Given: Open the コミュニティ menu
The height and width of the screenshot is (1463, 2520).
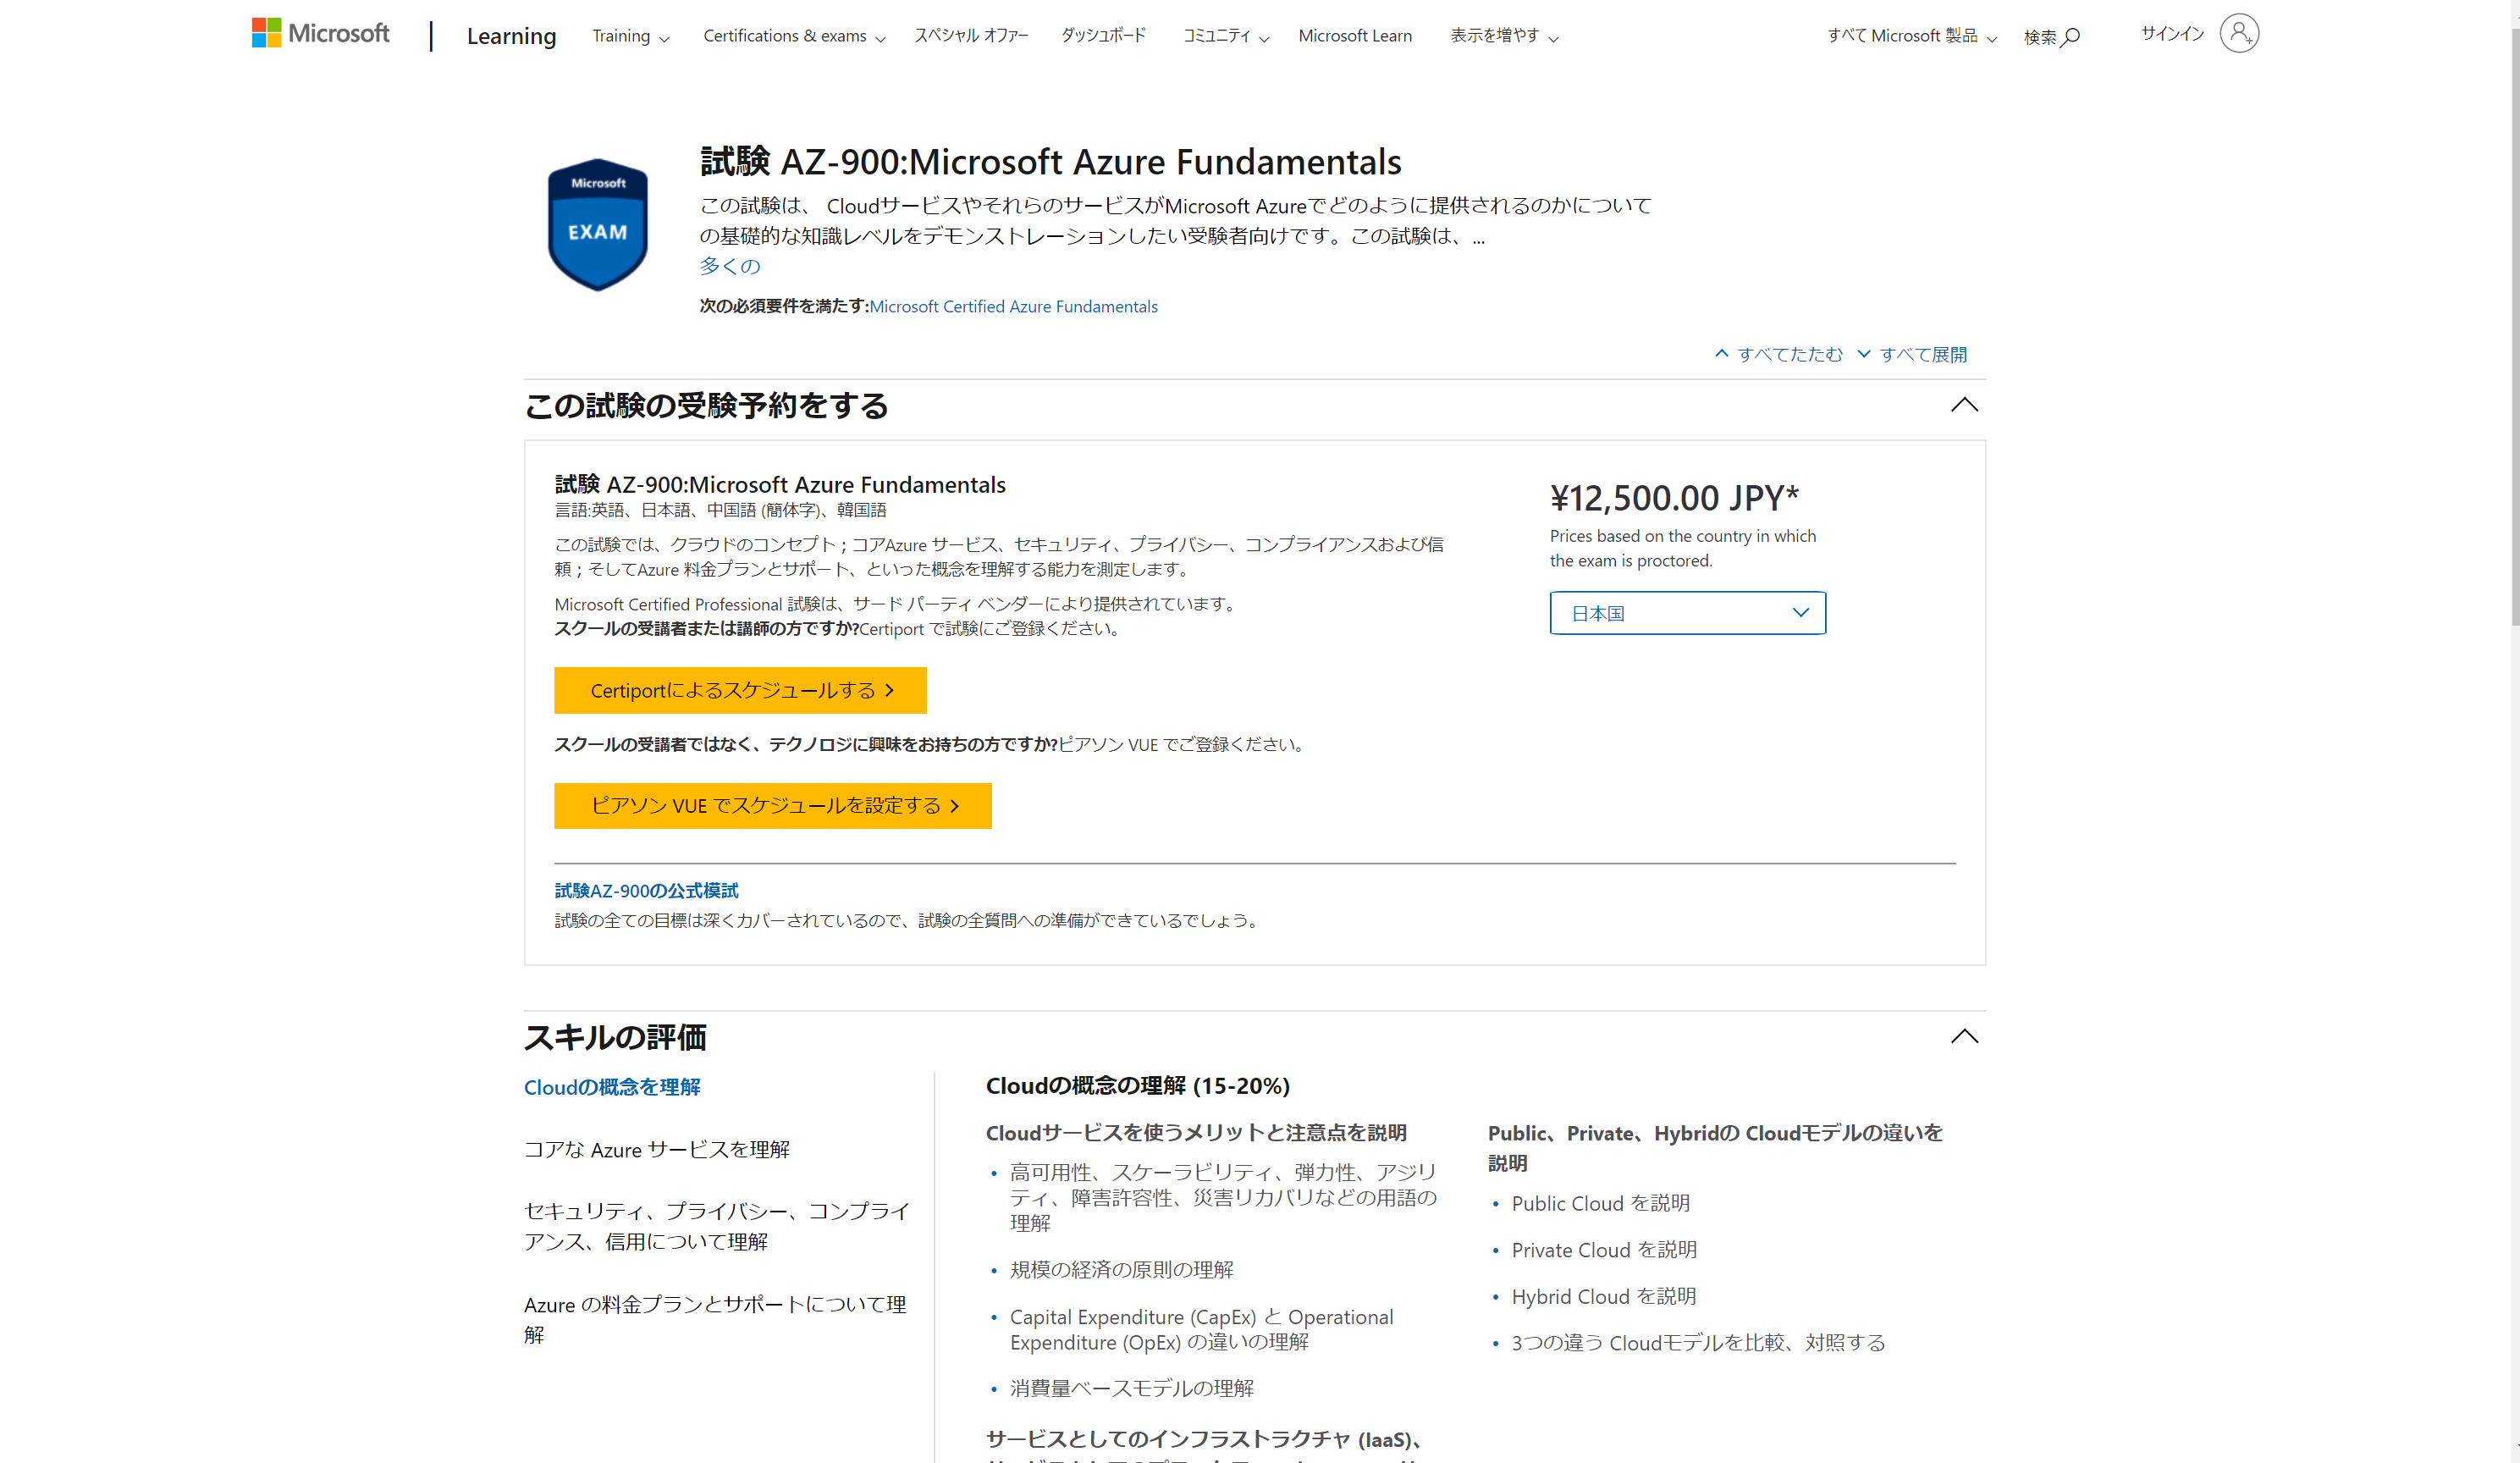Looking at the screenshot, I should point(1225,36).
